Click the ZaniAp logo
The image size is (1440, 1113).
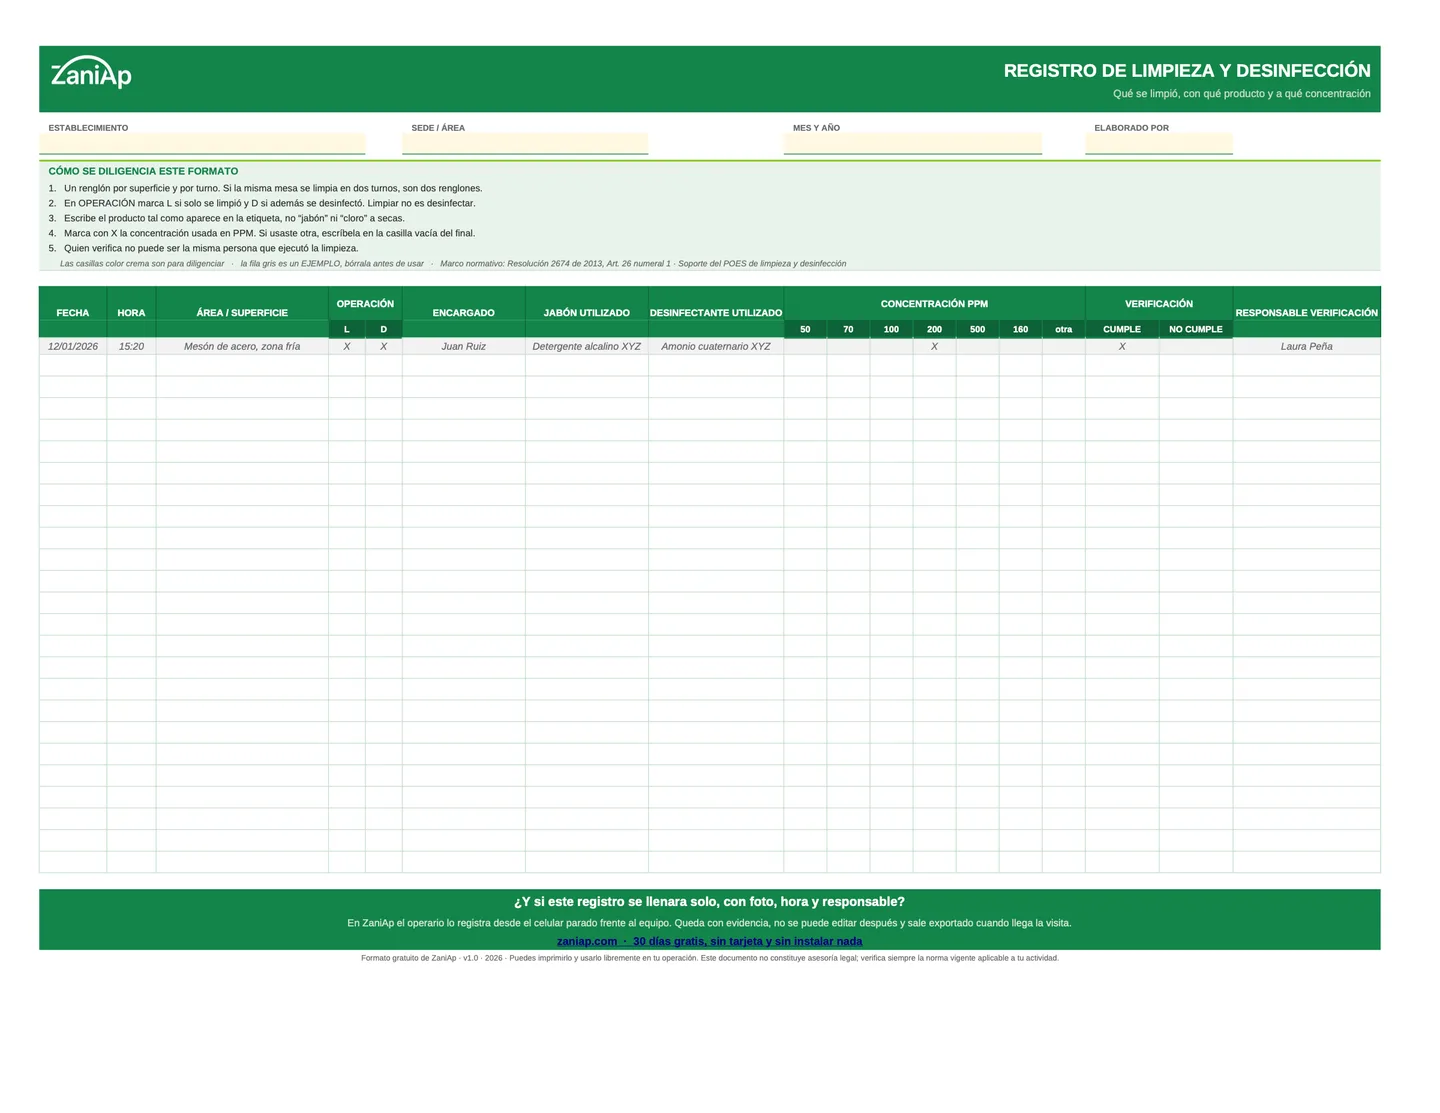pos(91,73)
